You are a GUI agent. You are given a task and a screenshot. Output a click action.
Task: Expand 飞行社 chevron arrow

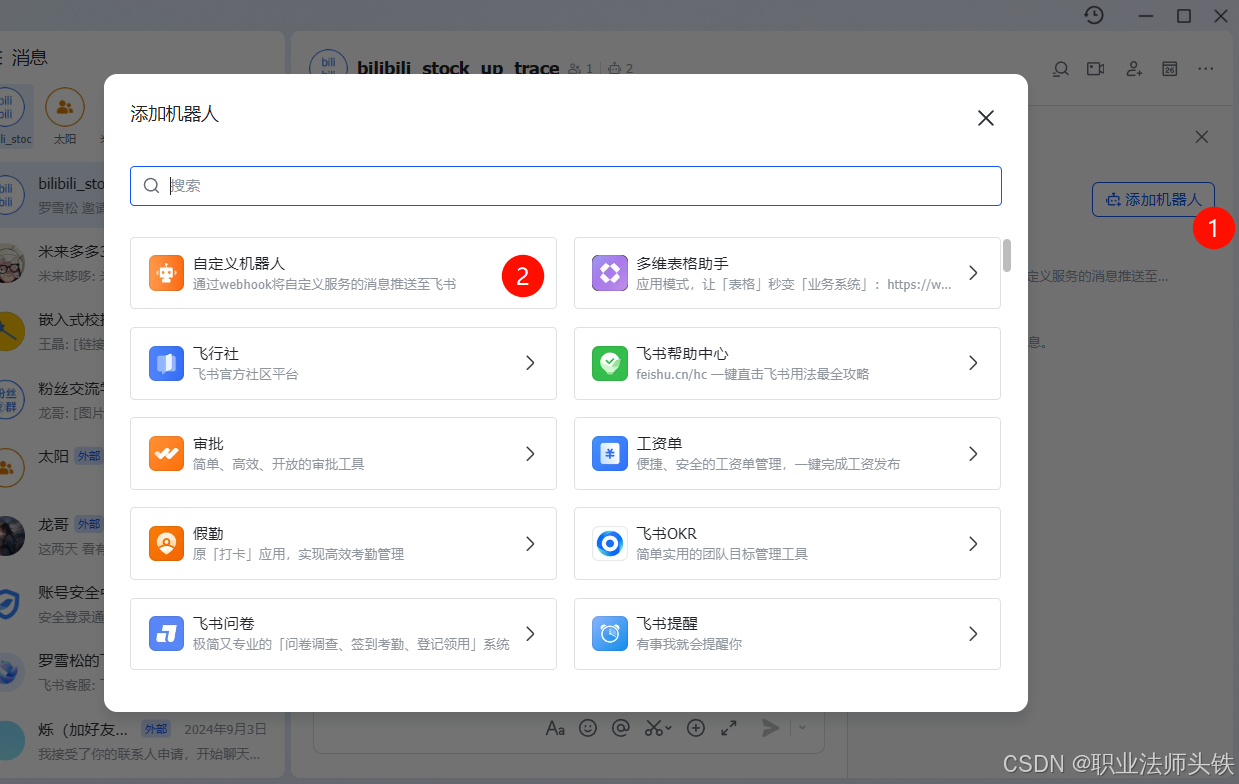[530, 363]
